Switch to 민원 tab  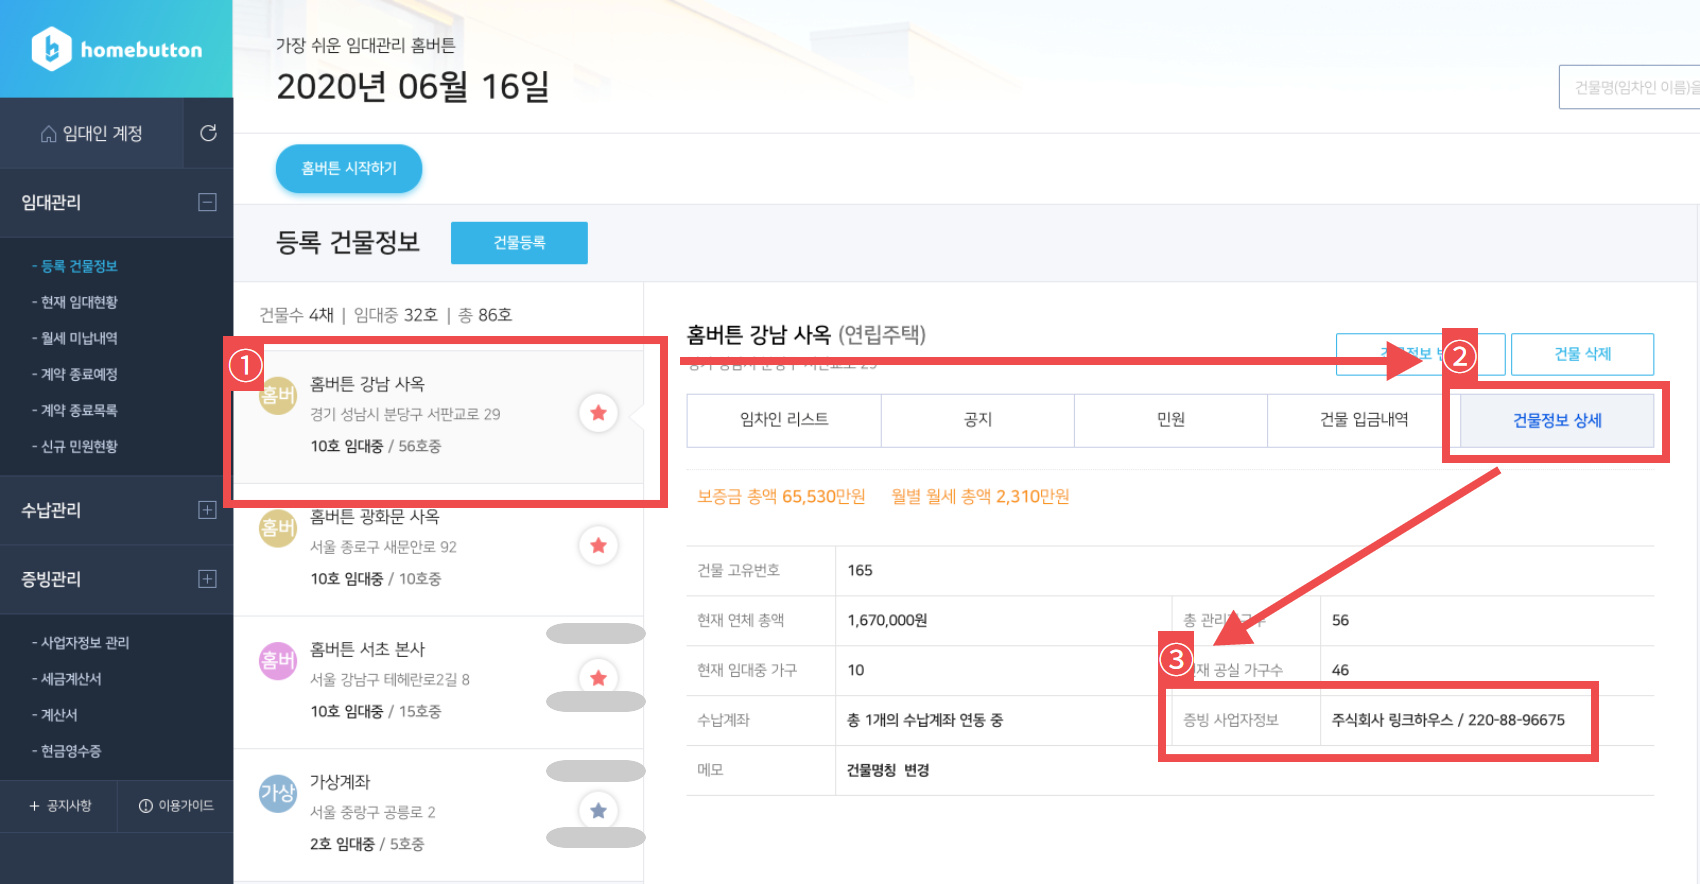tap(1171, 420)
